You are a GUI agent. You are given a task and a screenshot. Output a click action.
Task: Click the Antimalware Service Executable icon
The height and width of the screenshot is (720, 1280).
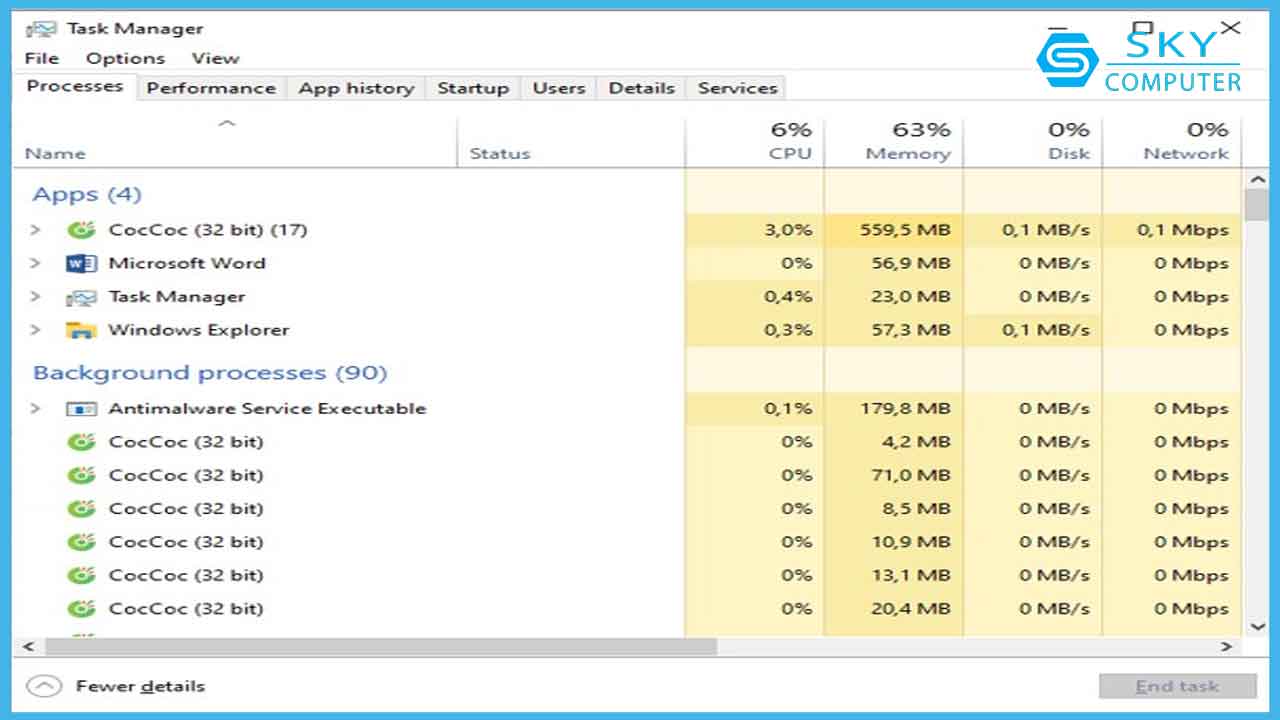click(x=81, y=409)
